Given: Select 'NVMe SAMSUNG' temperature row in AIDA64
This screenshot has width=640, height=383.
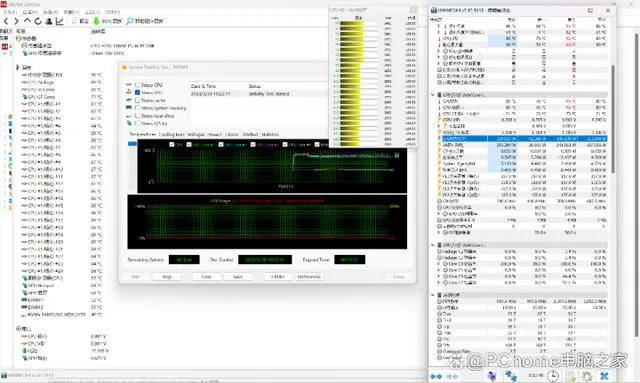Looking at the screenshot, I should (x=53, y=315).
